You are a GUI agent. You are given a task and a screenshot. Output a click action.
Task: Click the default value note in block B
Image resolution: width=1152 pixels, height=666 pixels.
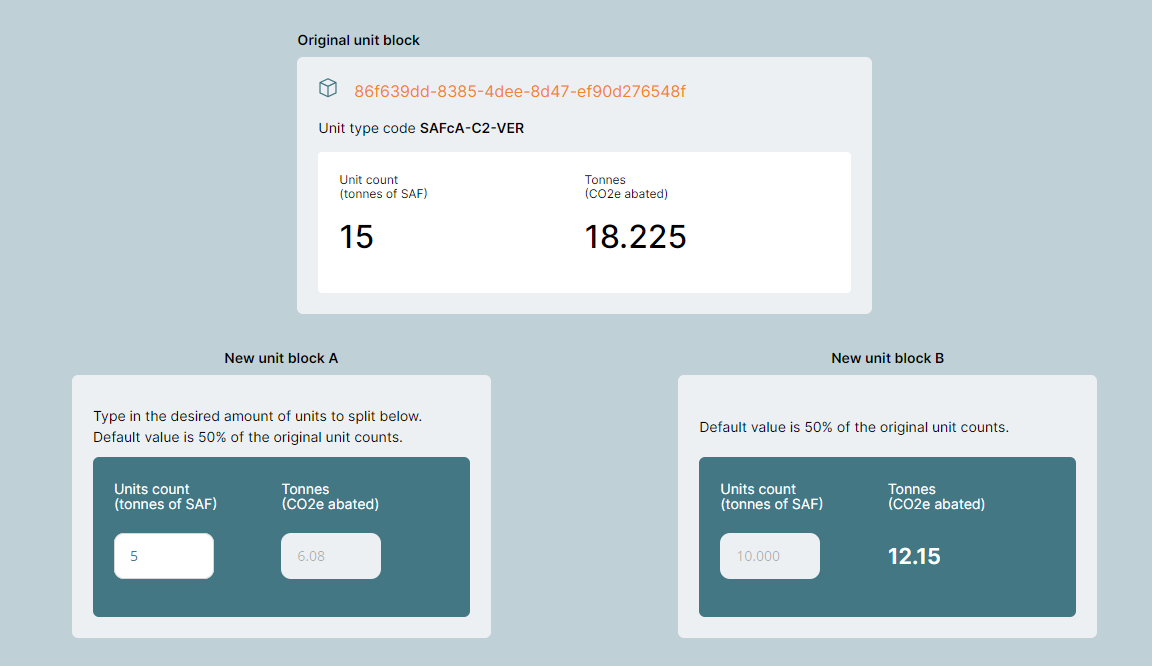point(854,427)
